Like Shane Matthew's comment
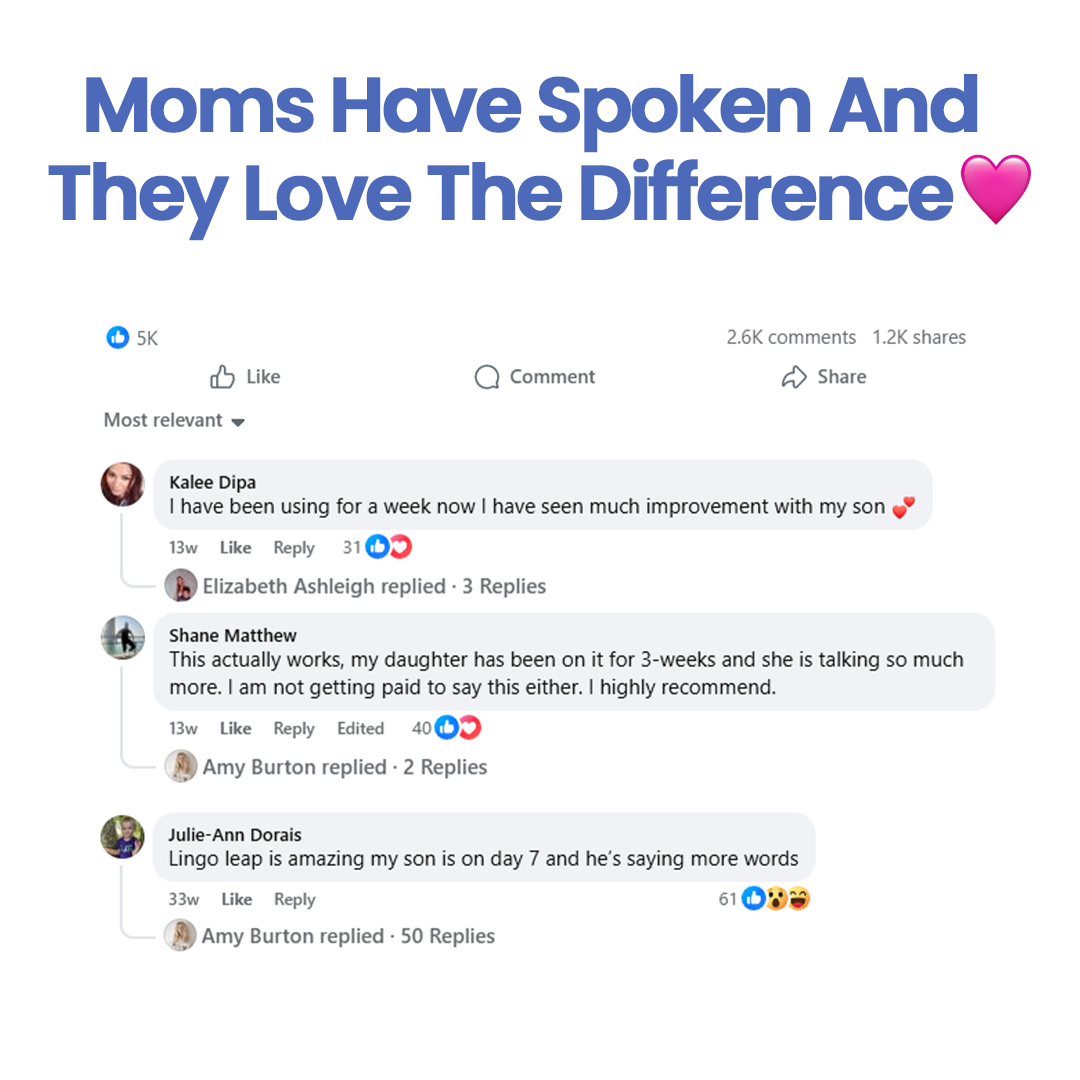This screenshot has height=1080, width=1080. 235,728
